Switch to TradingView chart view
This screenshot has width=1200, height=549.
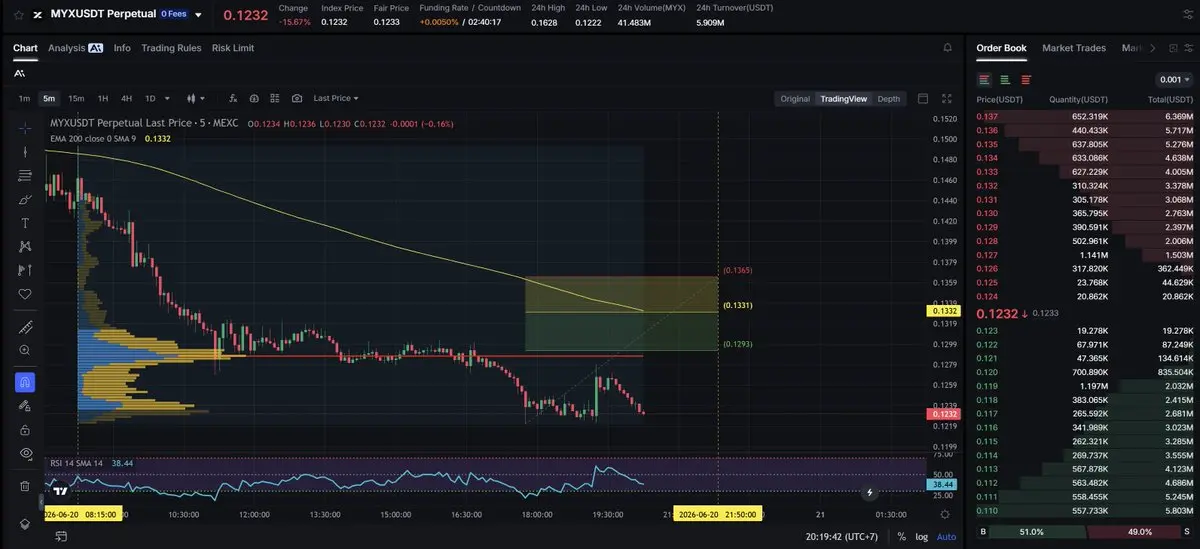tap(844, 99)
